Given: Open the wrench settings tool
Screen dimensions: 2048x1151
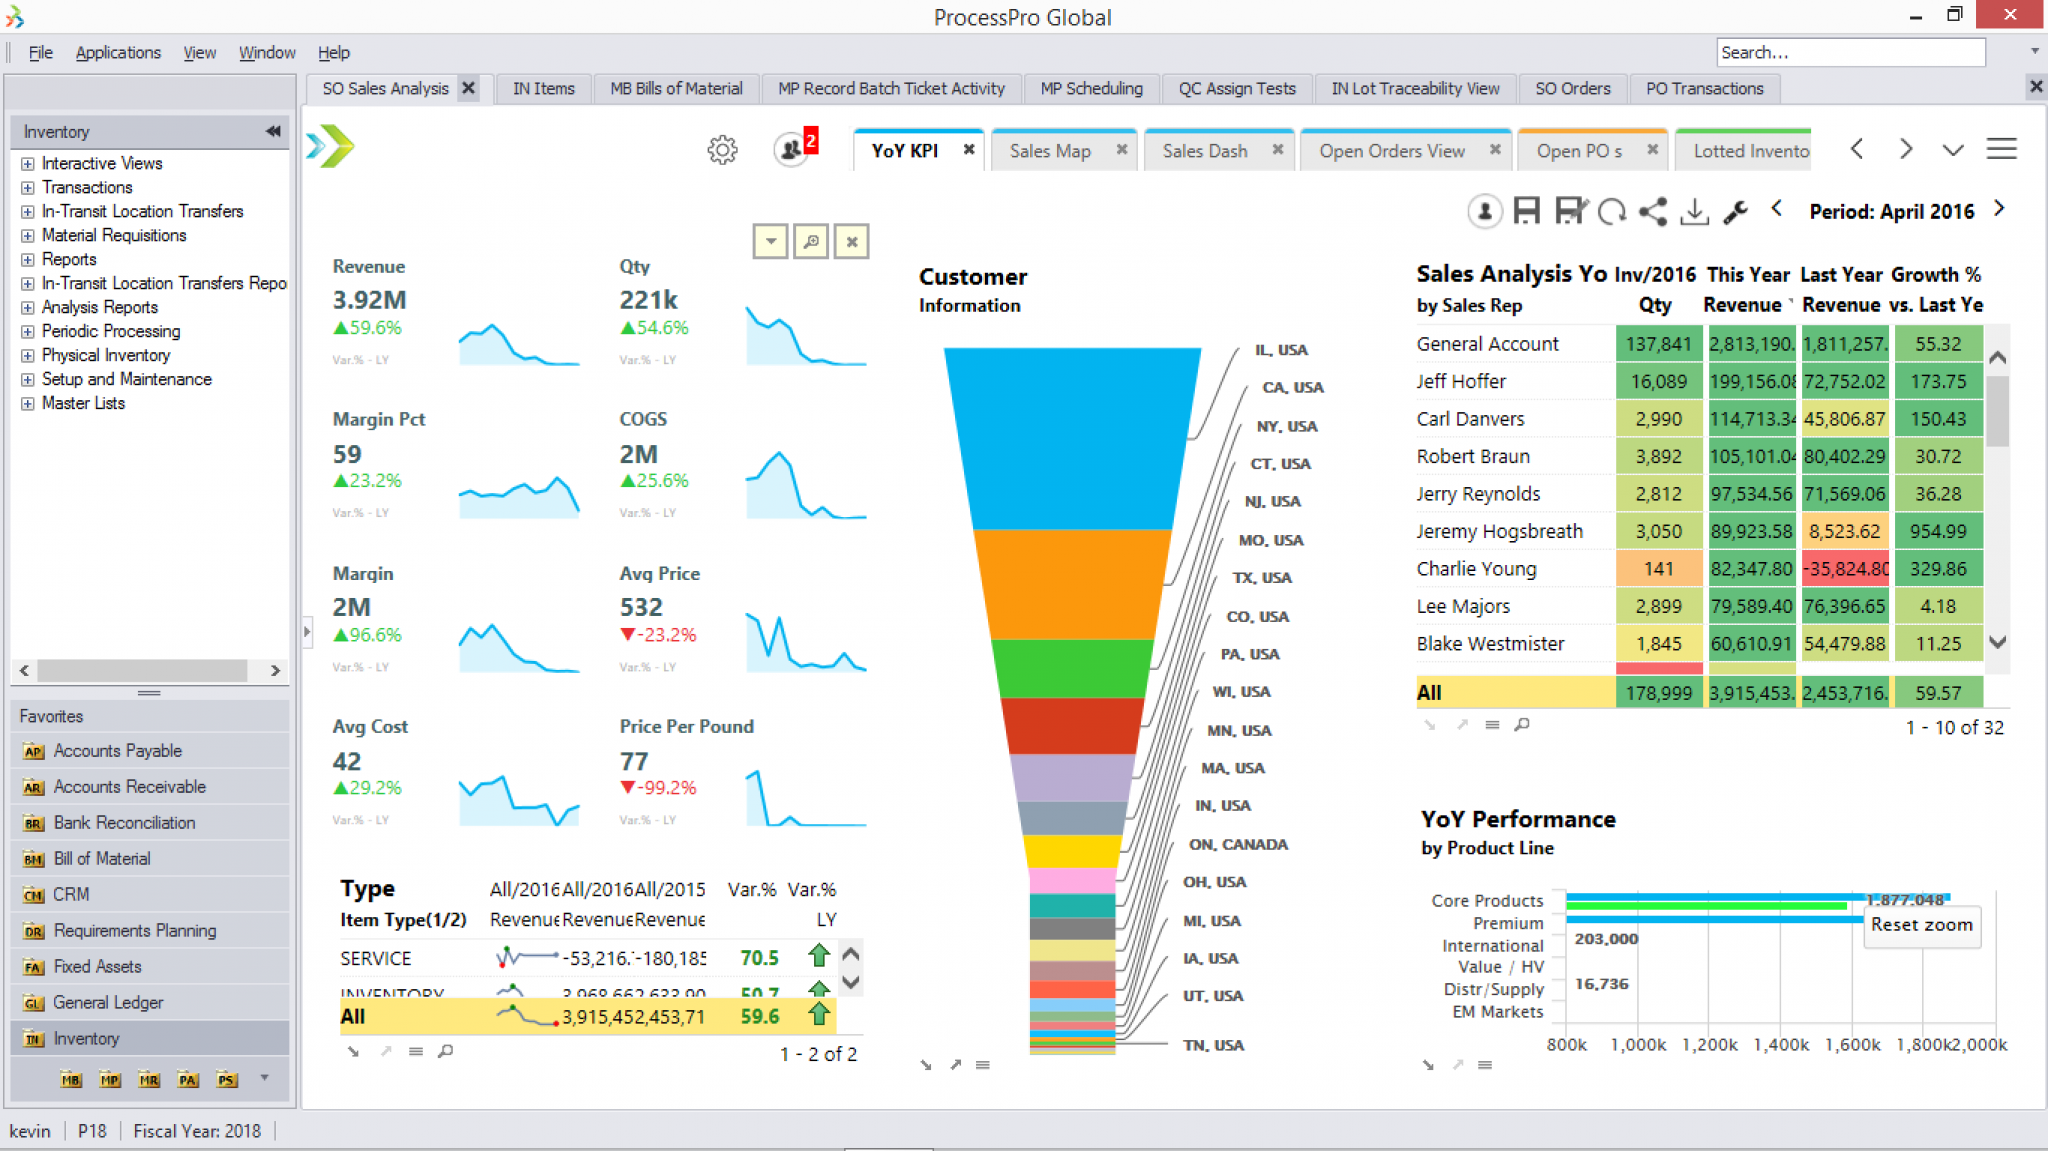Looking at the screenshot, I should [1737, 212].
